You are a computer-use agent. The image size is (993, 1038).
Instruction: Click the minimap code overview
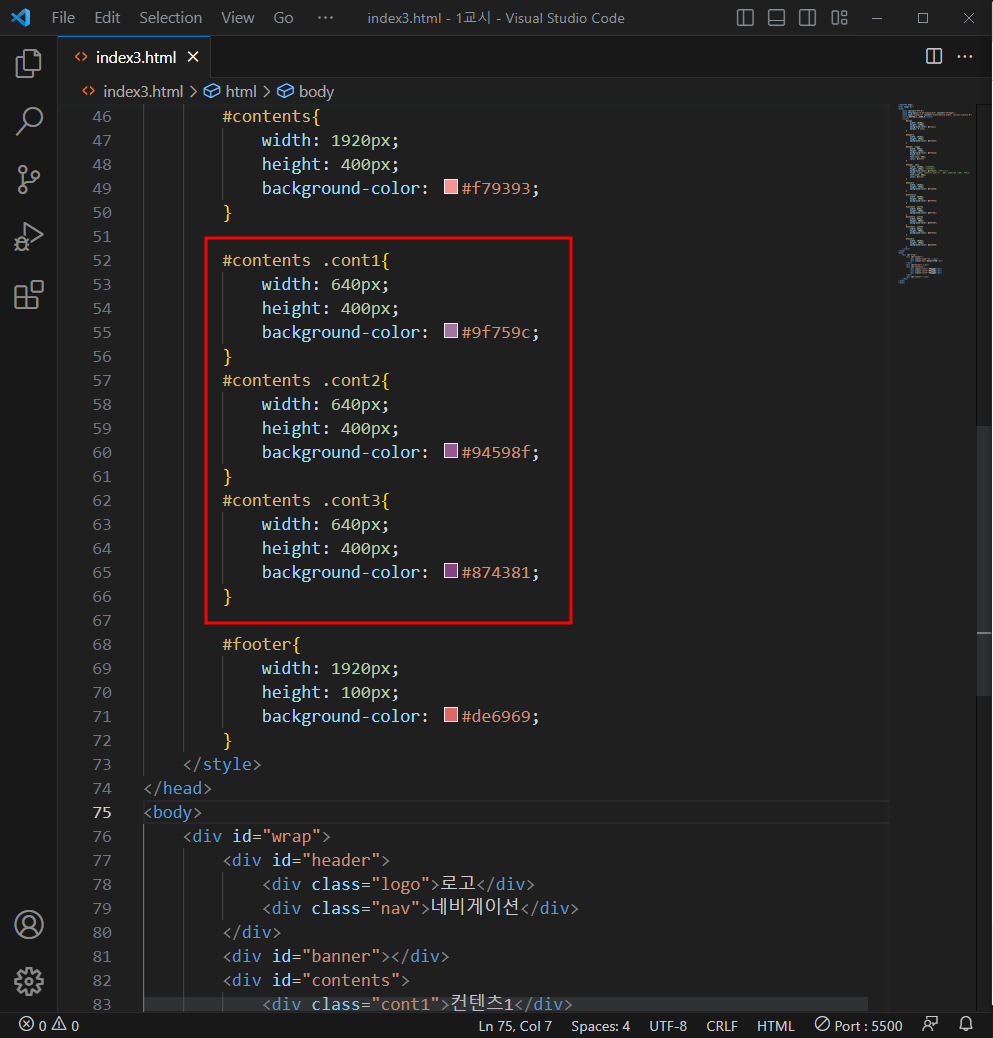pos(935,193)
